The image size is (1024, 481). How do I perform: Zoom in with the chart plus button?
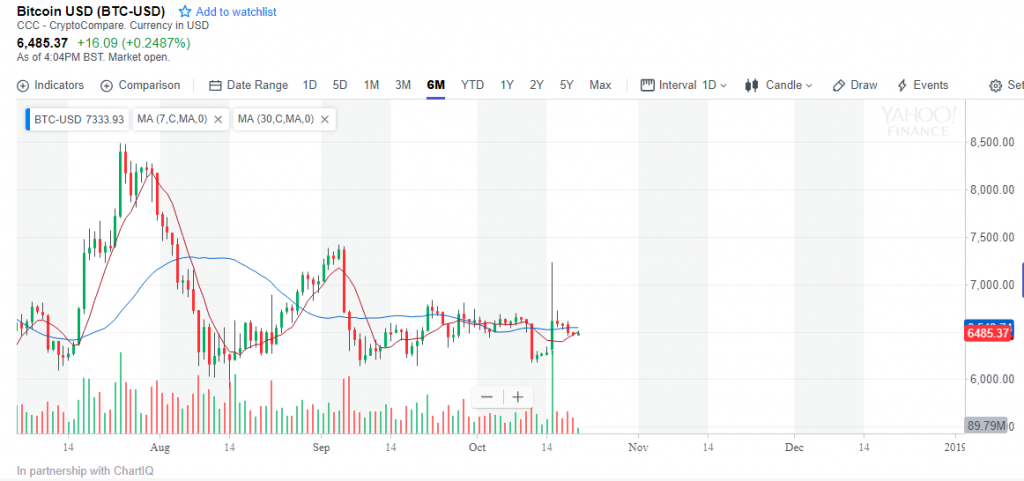point(518,397)
